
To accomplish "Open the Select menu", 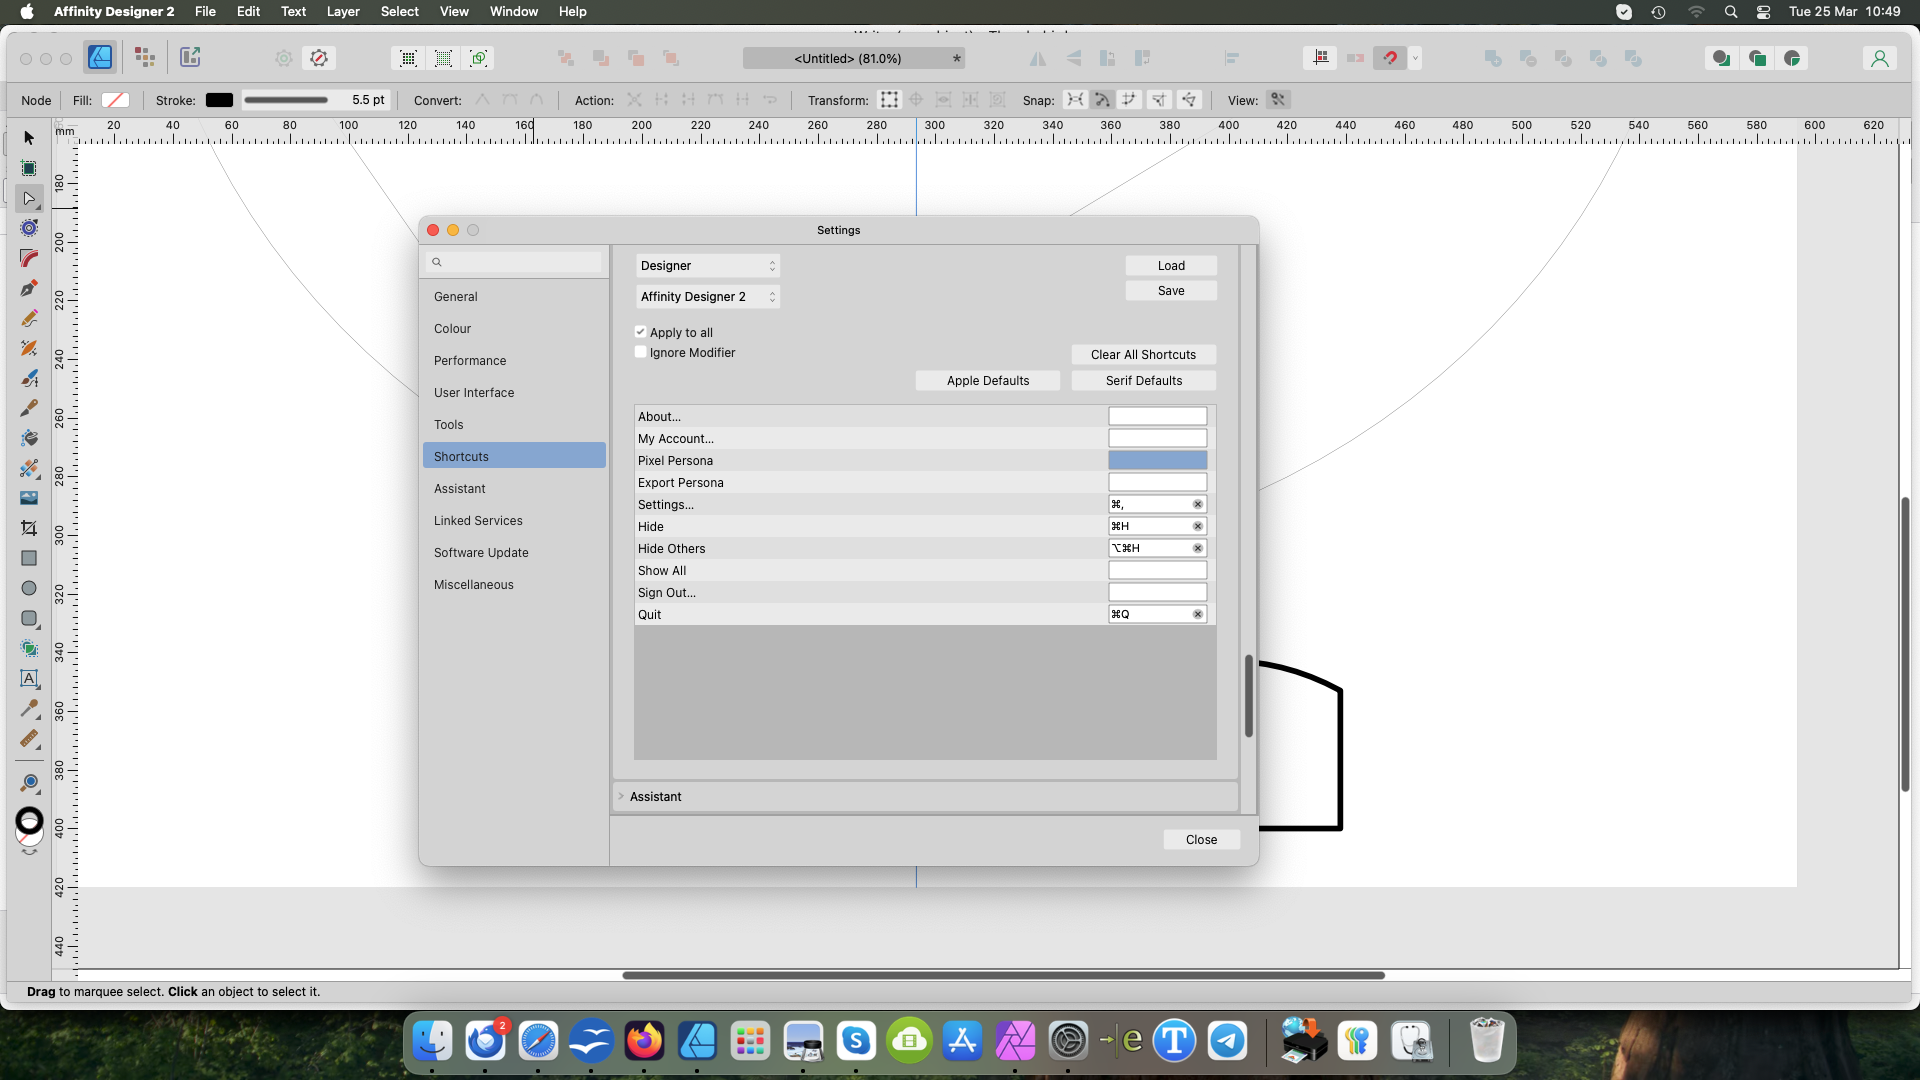I will pyautogui.click(x=400, y=12).
